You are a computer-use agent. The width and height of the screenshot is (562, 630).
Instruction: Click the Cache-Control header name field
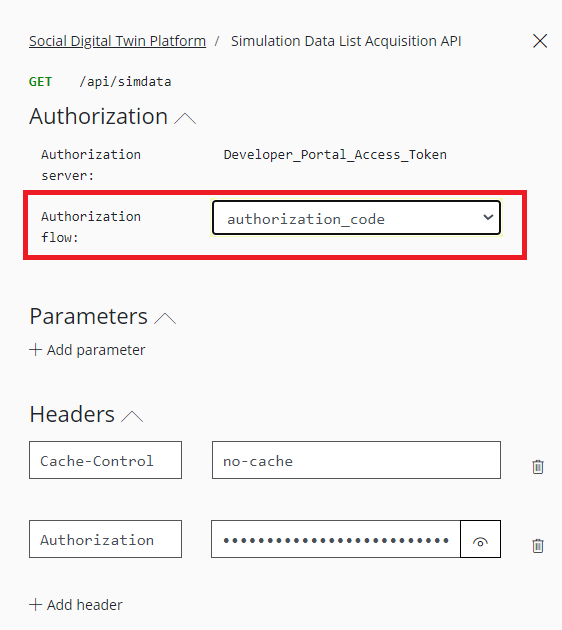click(105, 460)
